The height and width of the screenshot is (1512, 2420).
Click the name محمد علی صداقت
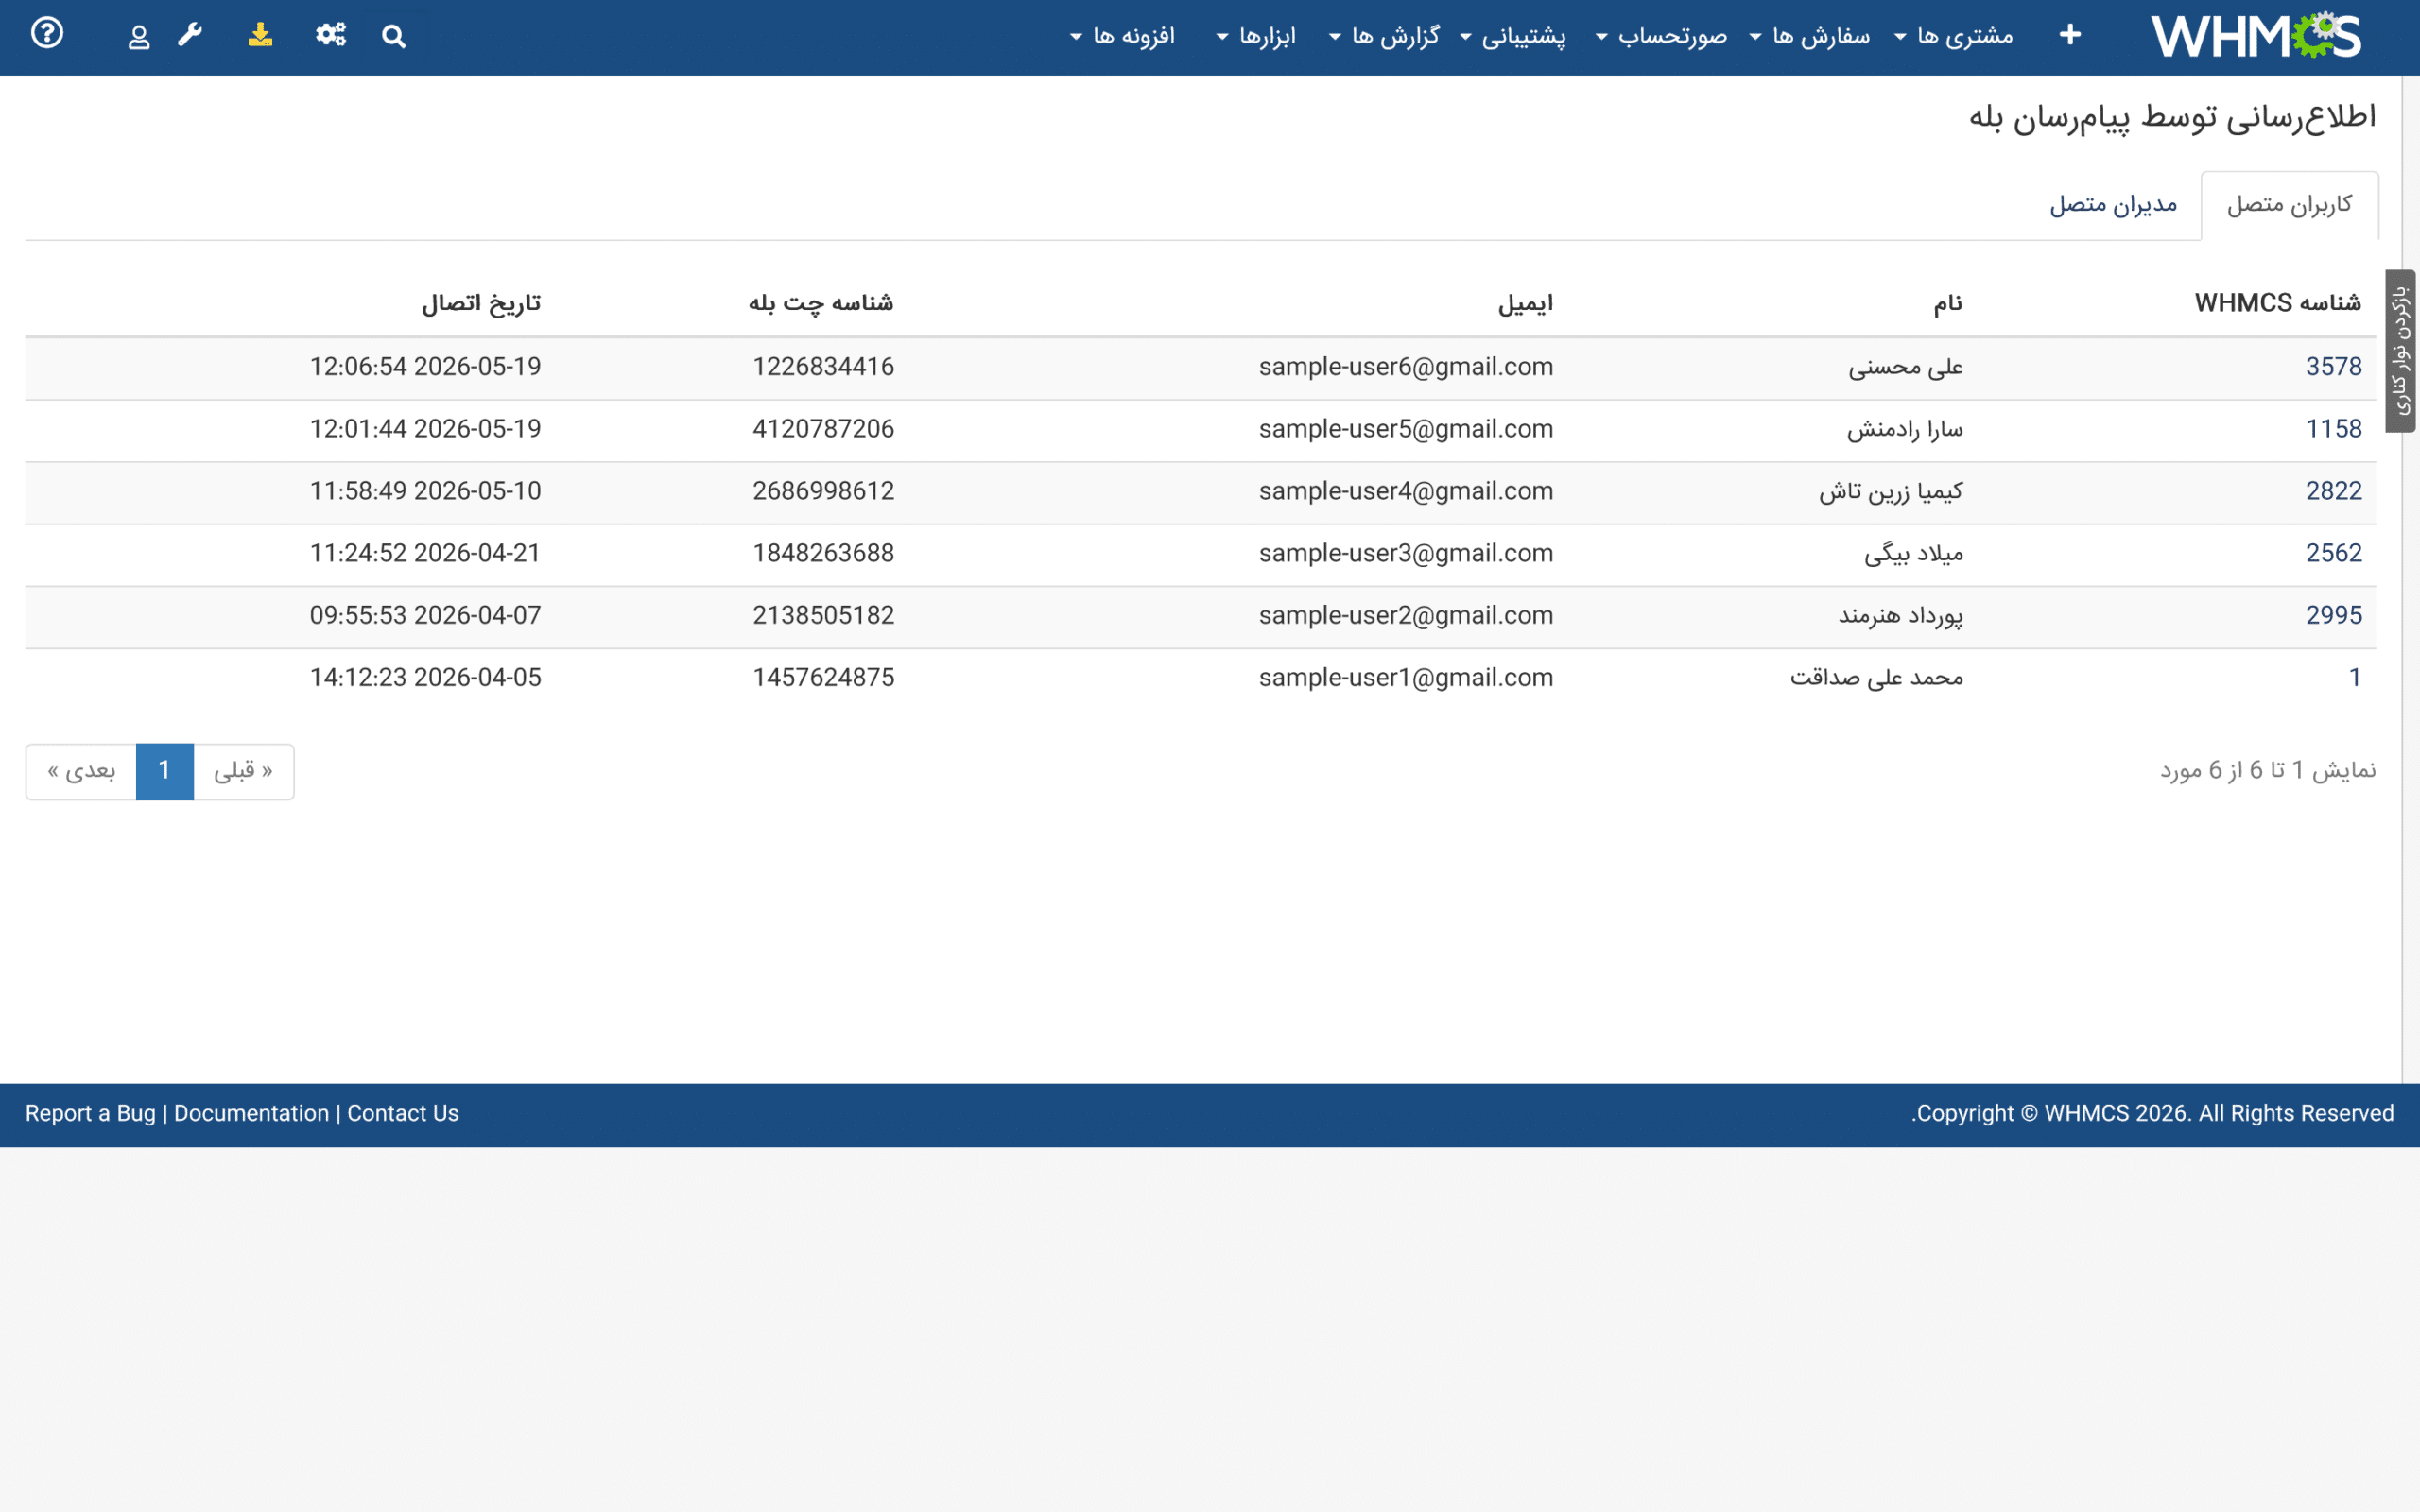(x=1876, y=679)
